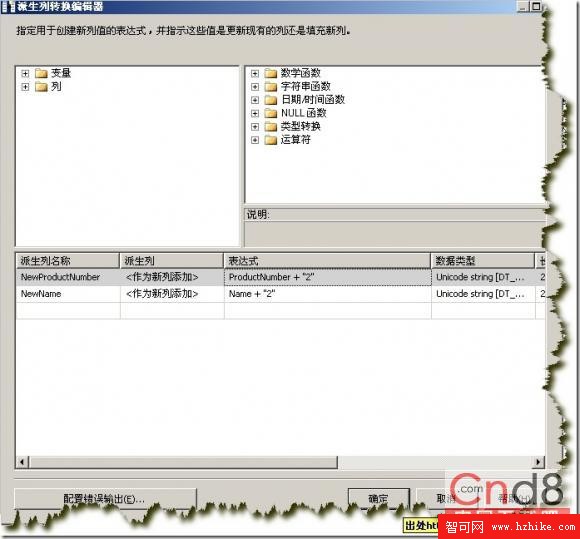
Task: Click the 数据类型 column header
Action: [483, 261]
